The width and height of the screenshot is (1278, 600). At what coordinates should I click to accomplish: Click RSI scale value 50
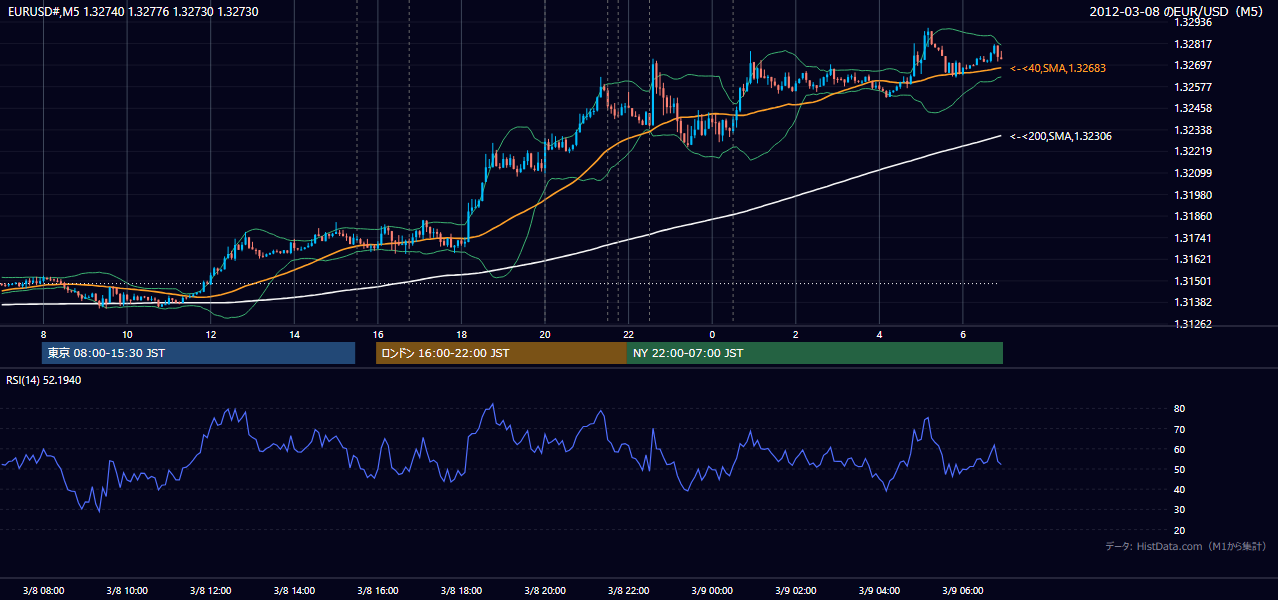pyautogui.click(x=1179, y=469)
